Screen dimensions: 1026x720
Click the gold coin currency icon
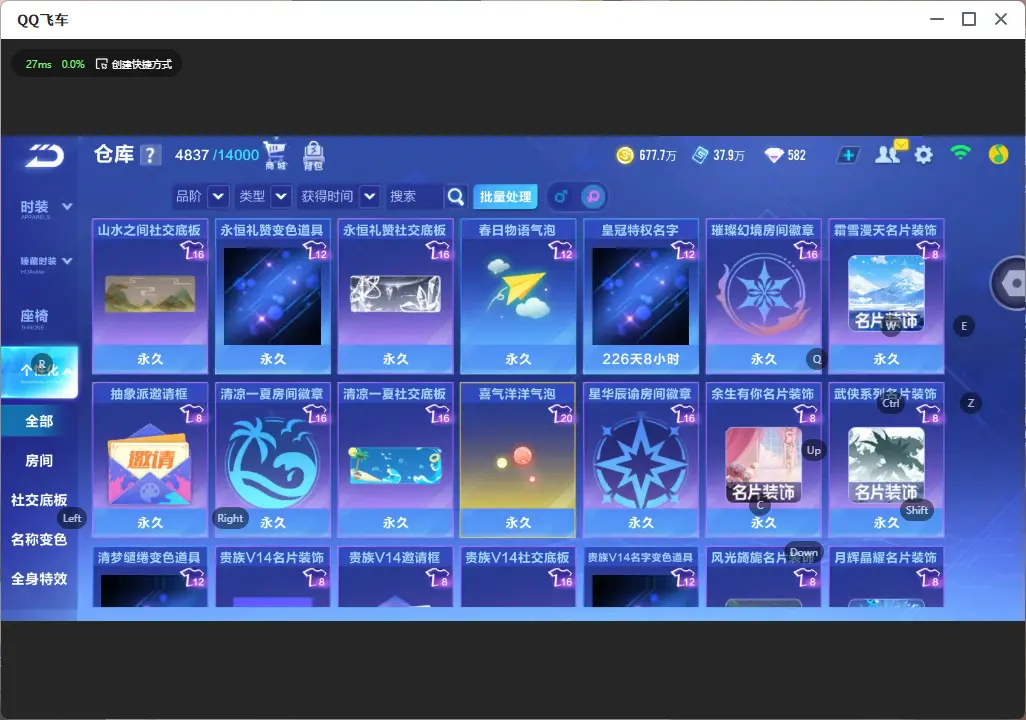(x=625, y=155)
